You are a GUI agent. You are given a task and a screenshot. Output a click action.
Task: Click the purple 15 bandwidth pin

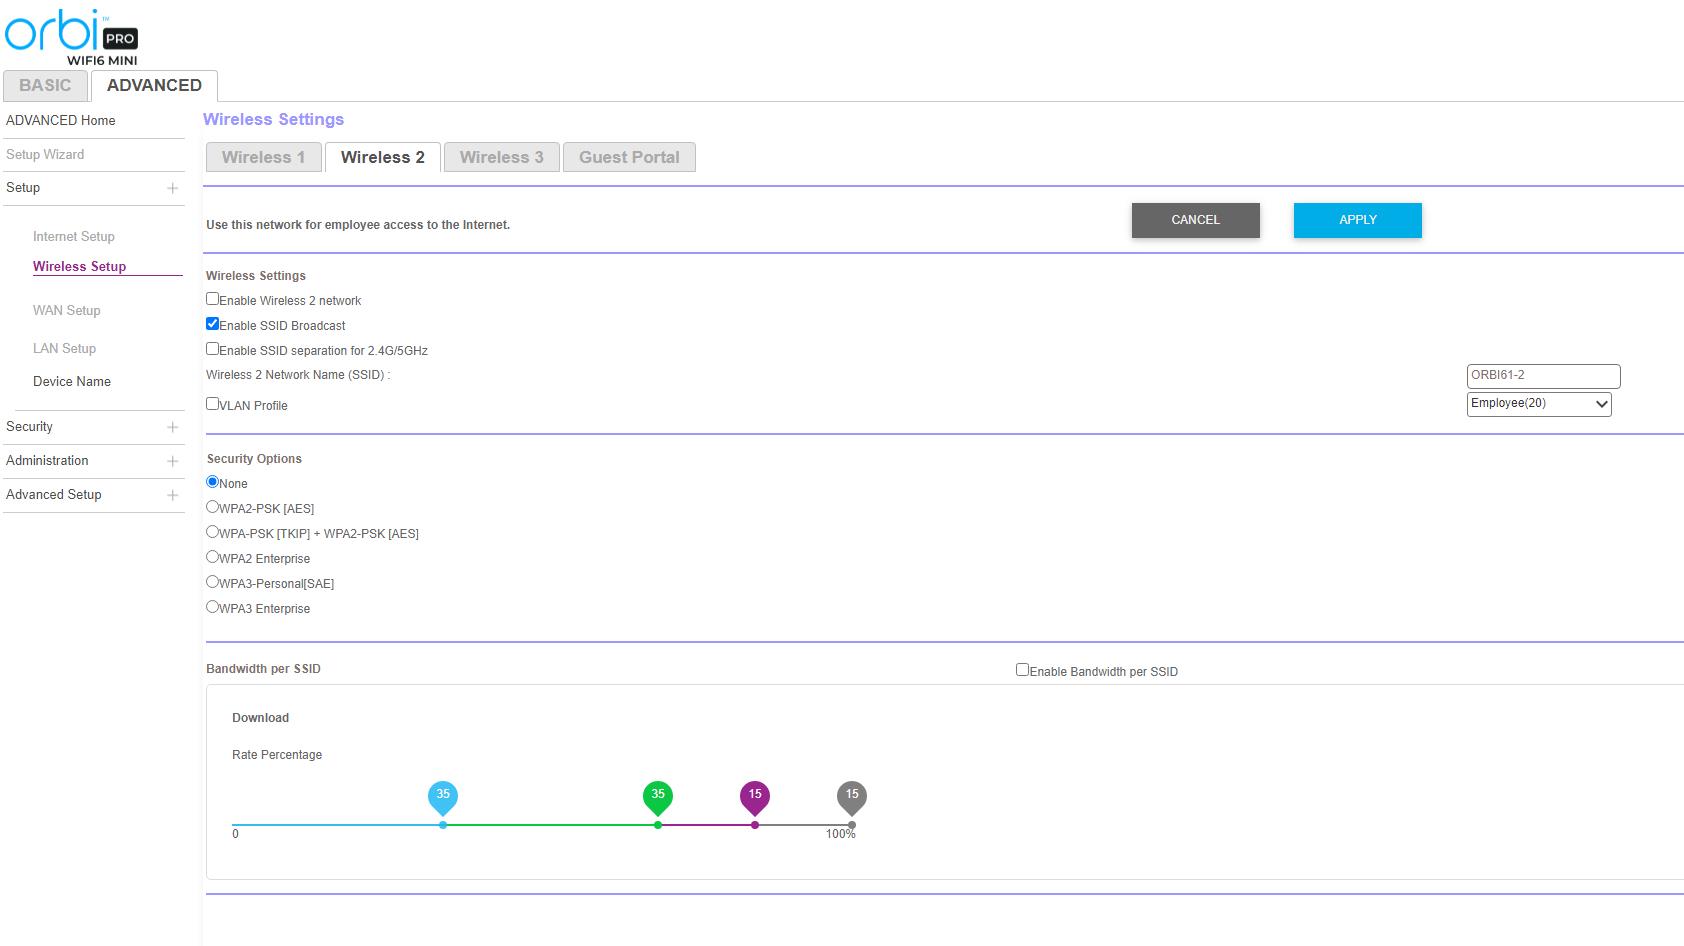pos(755,797)
